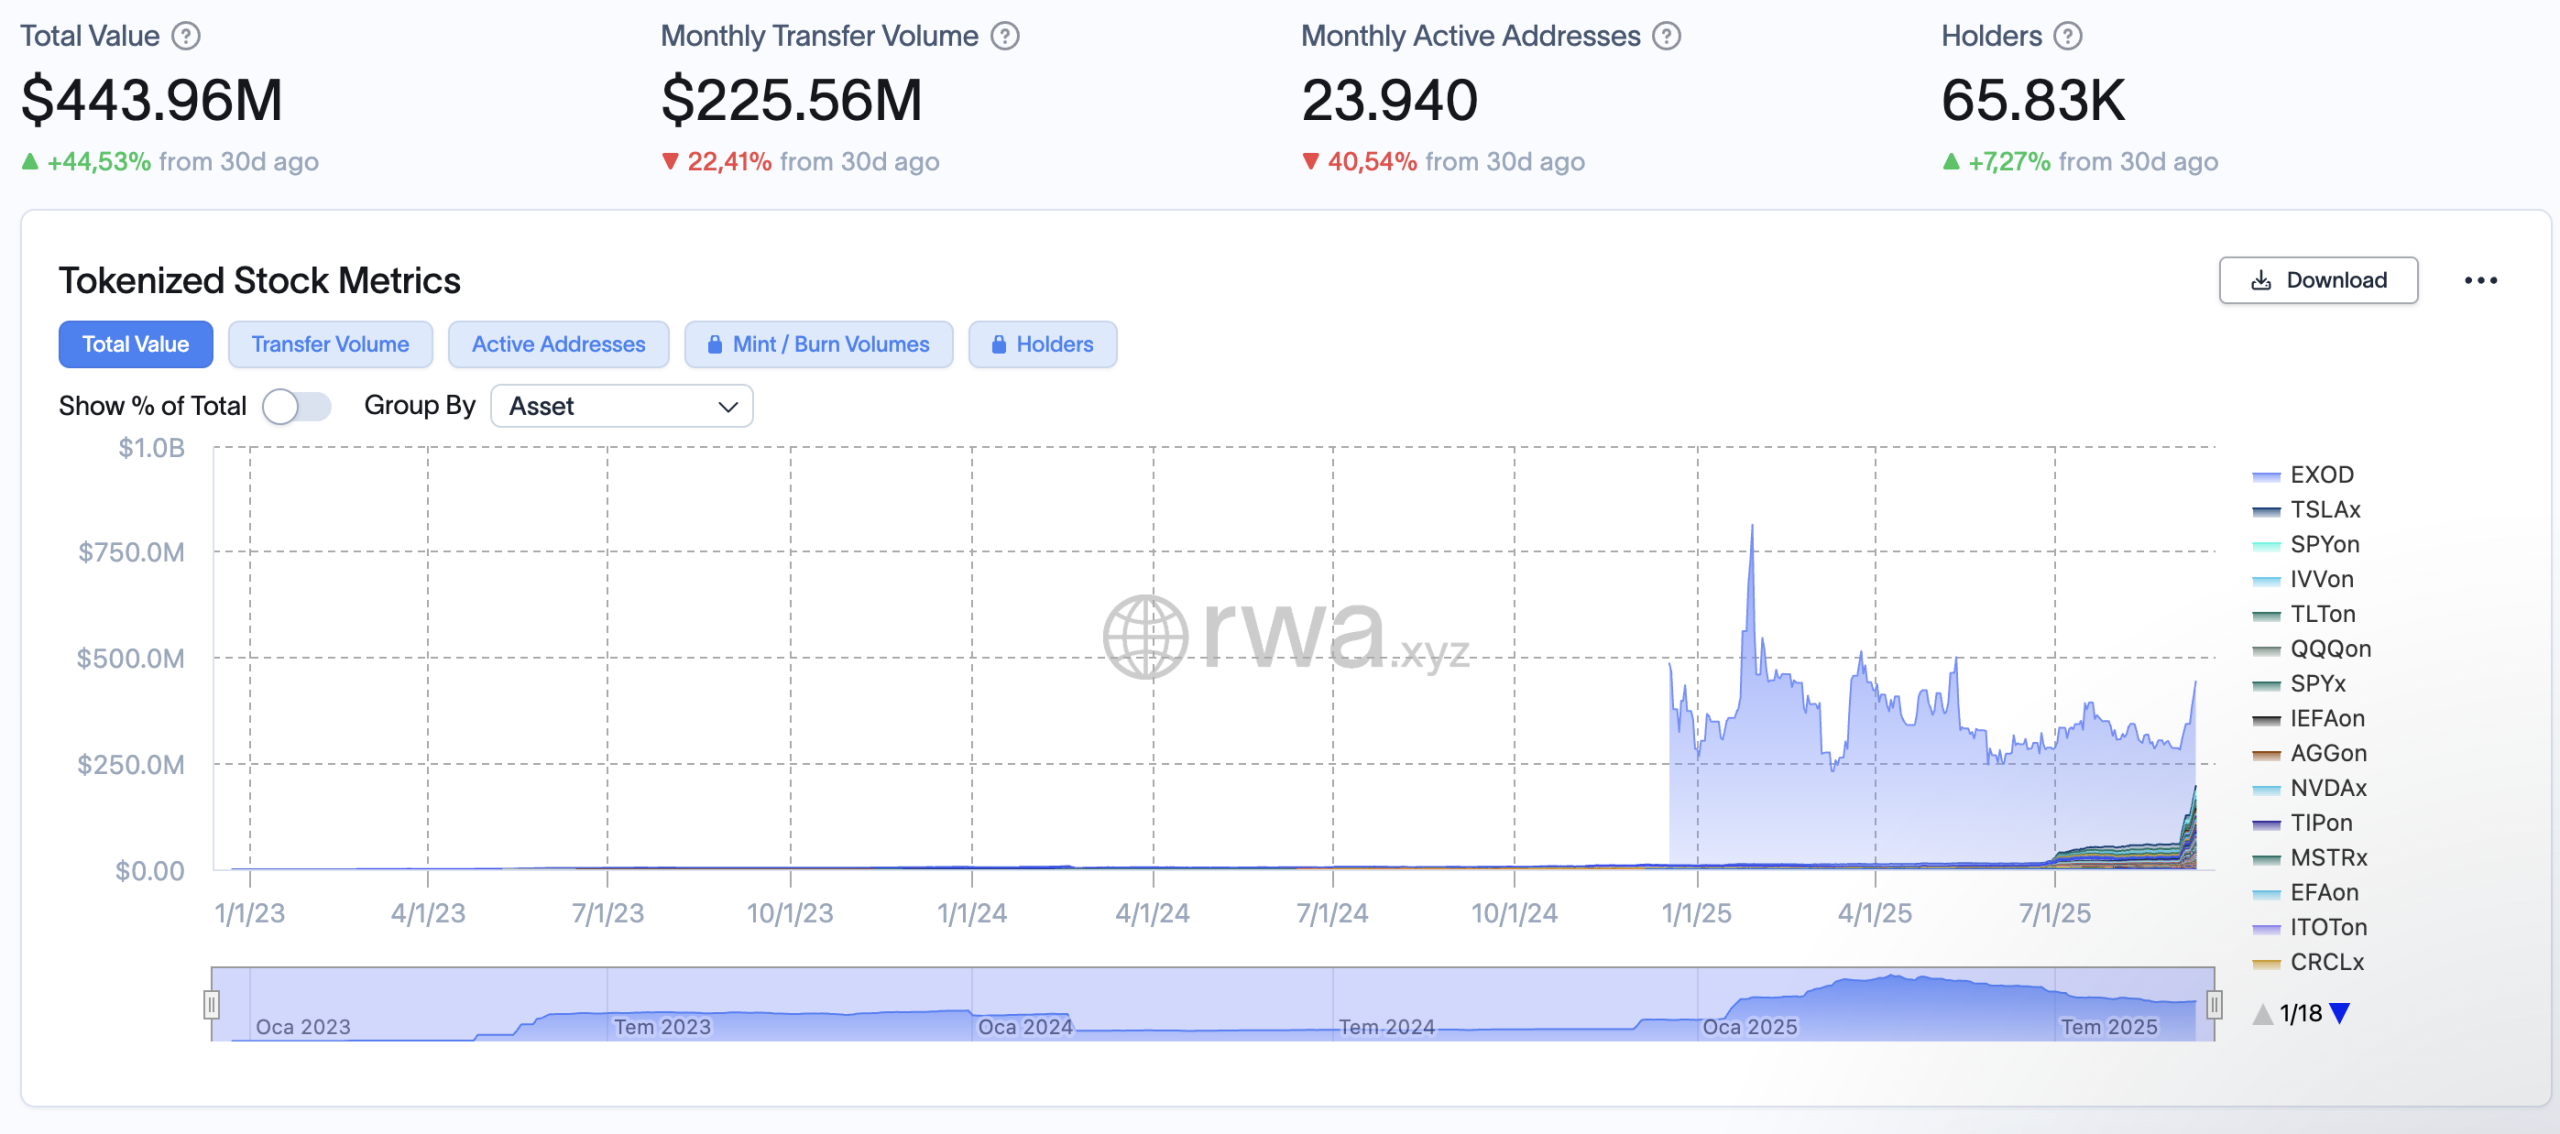Click legend previous page up arrow

coord(2263,1014)
